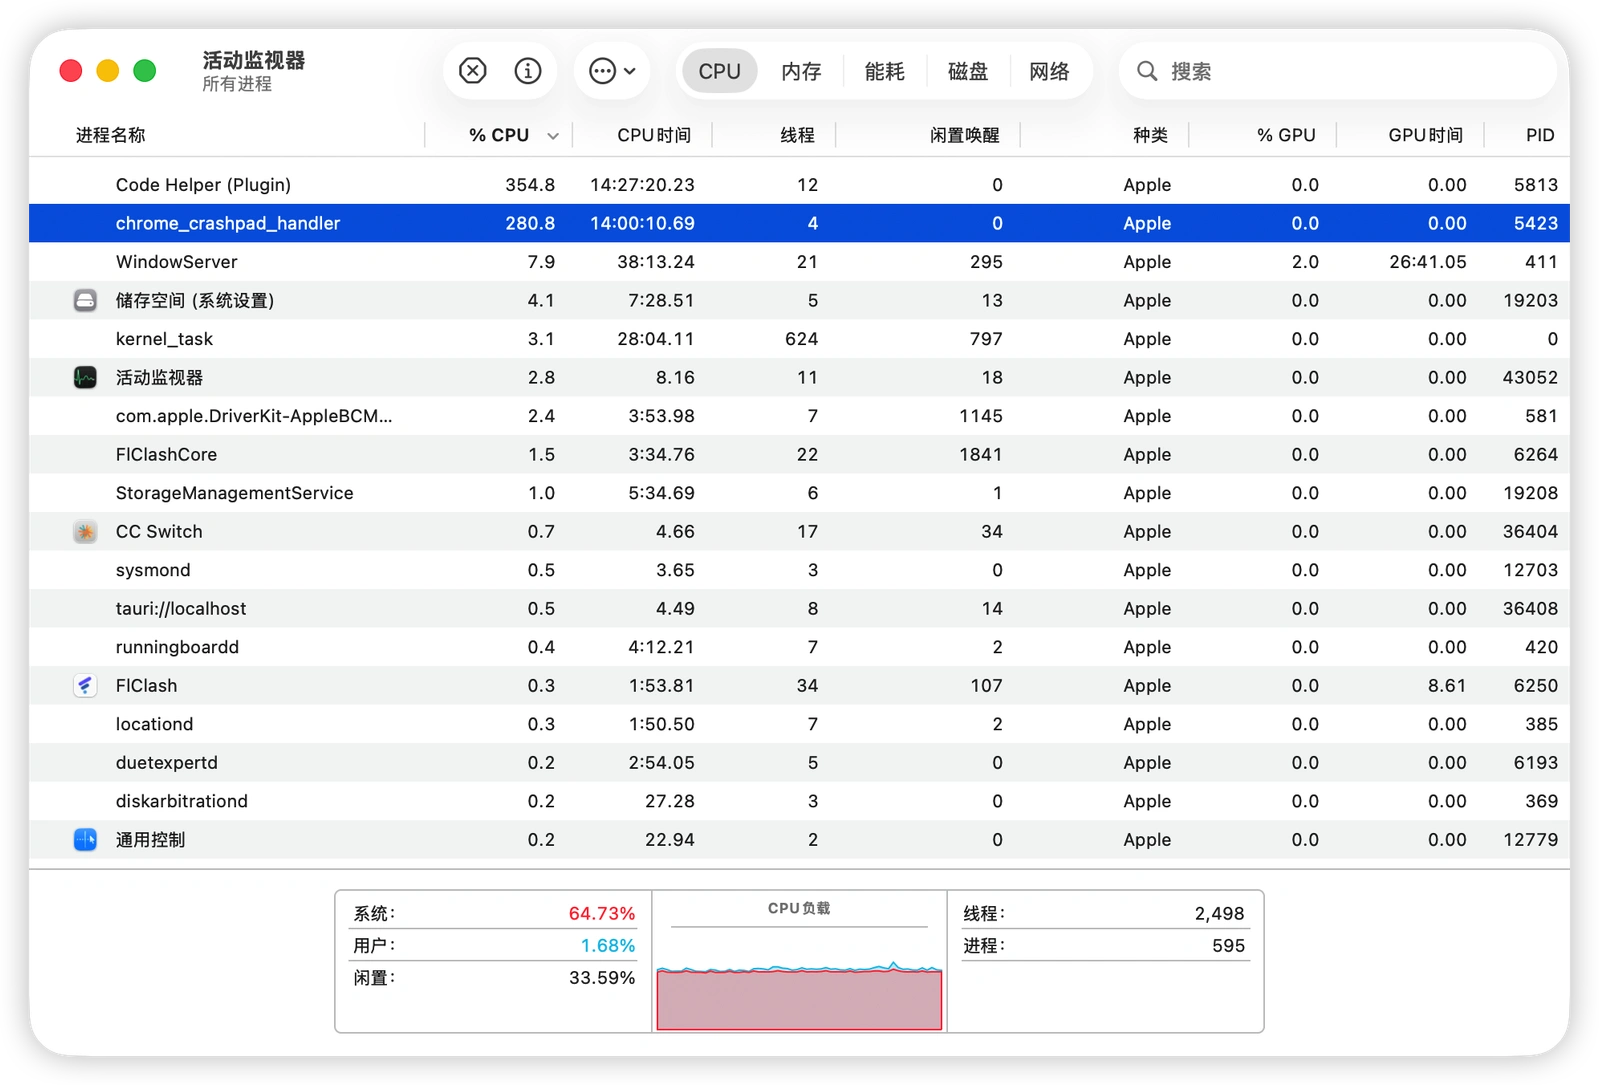Click the 系统 64.73% value

point(601,913)
